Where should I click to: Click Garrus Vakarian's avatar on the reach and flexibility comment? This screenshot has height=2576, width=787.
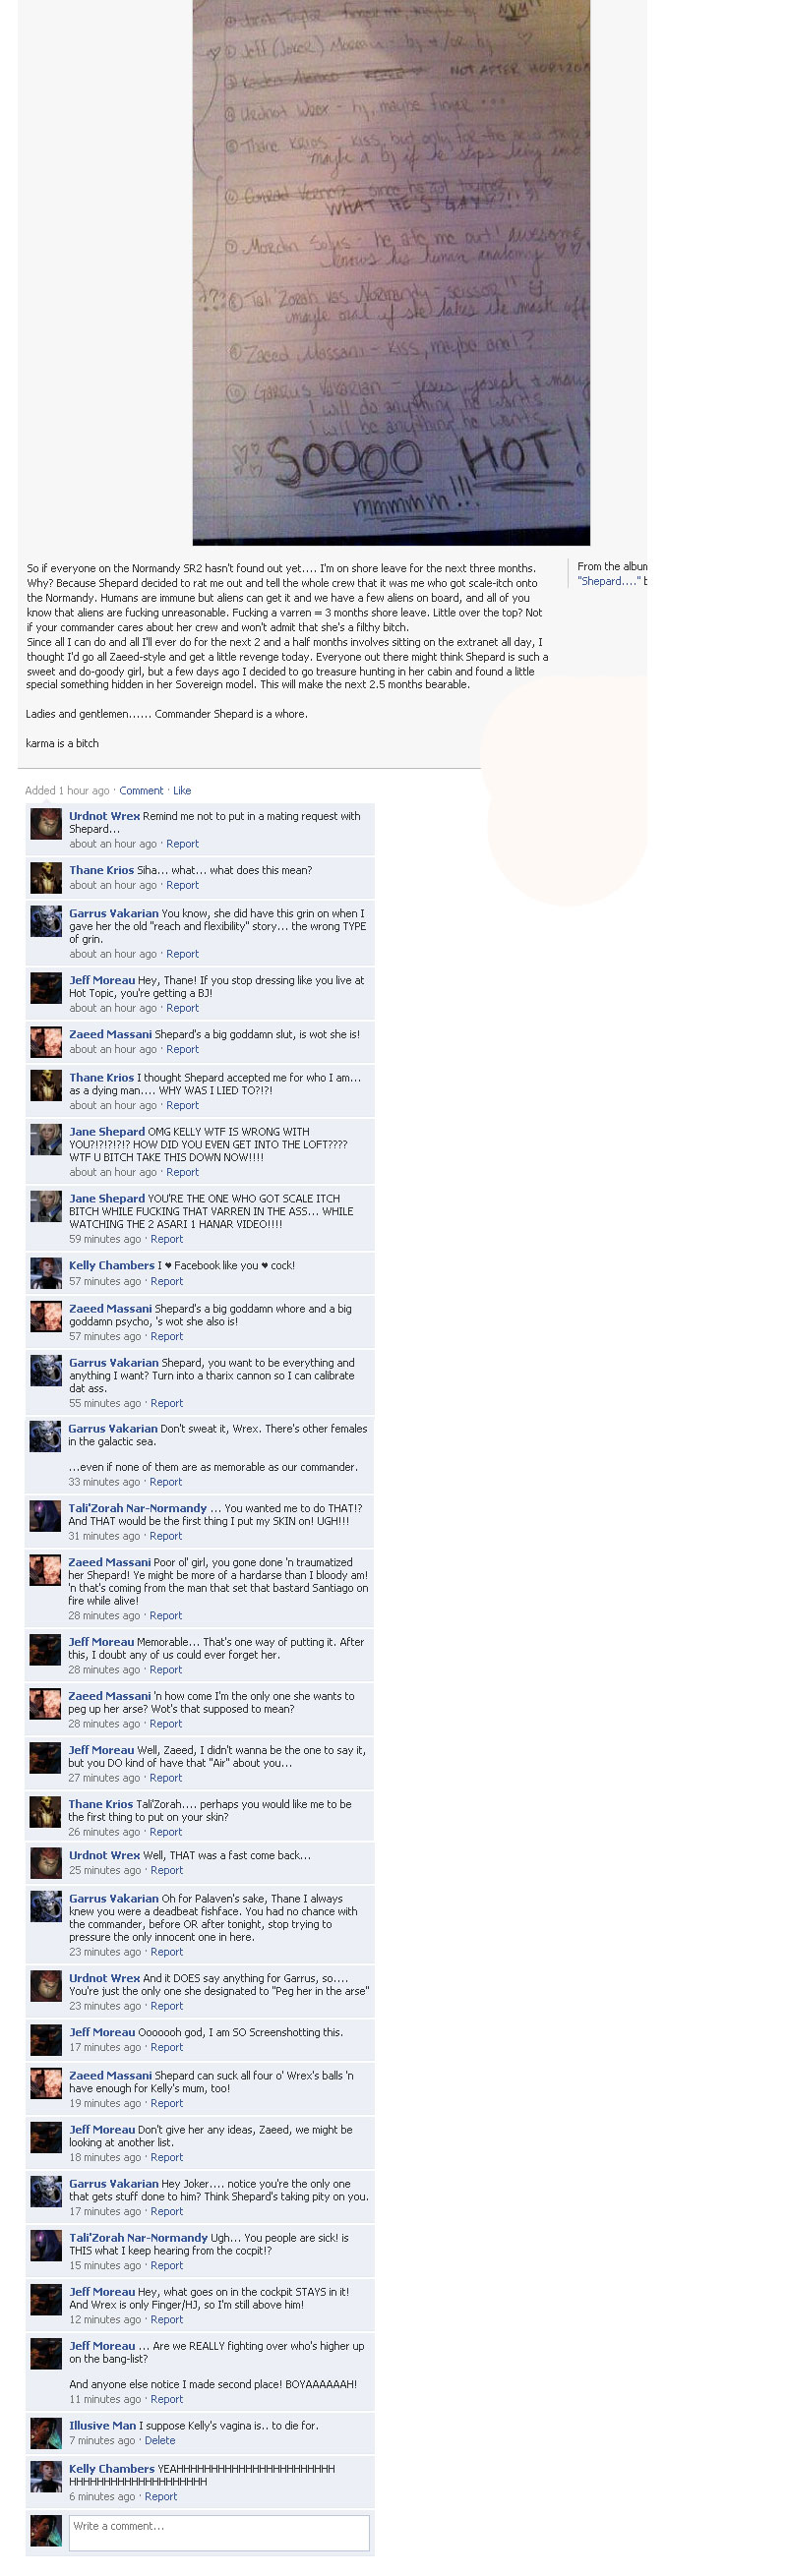[x=46, y=921]
